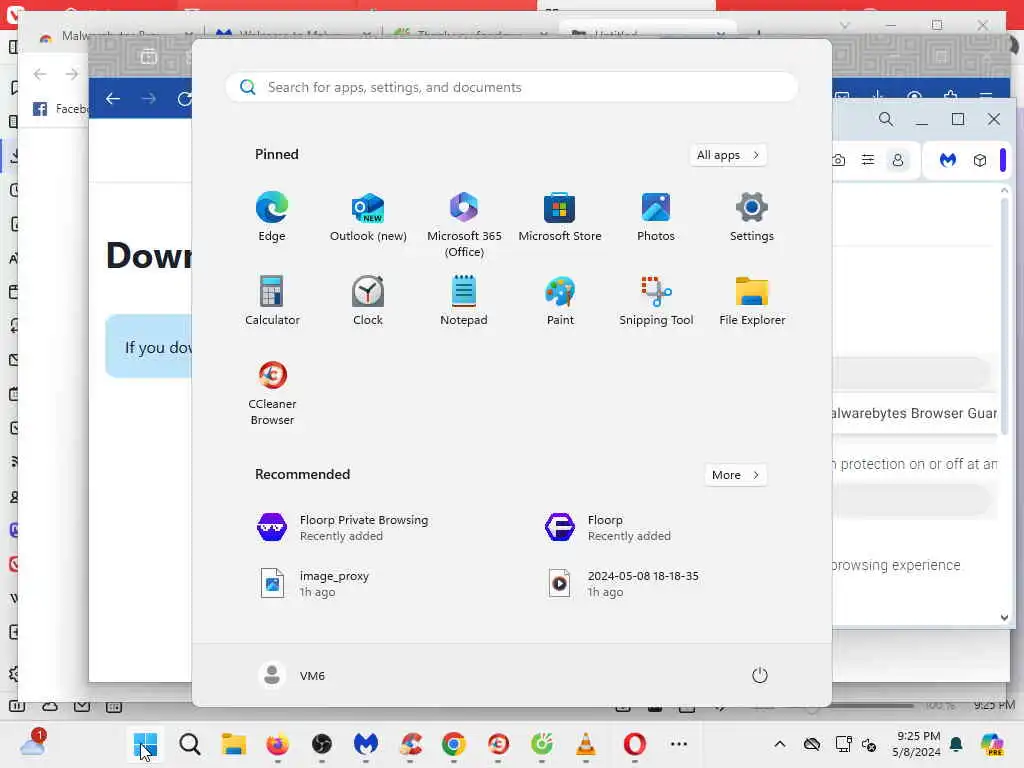Click Windows Start button on taskbar
This screenshot has height=768, width=1024.
[x=145, y=744]
